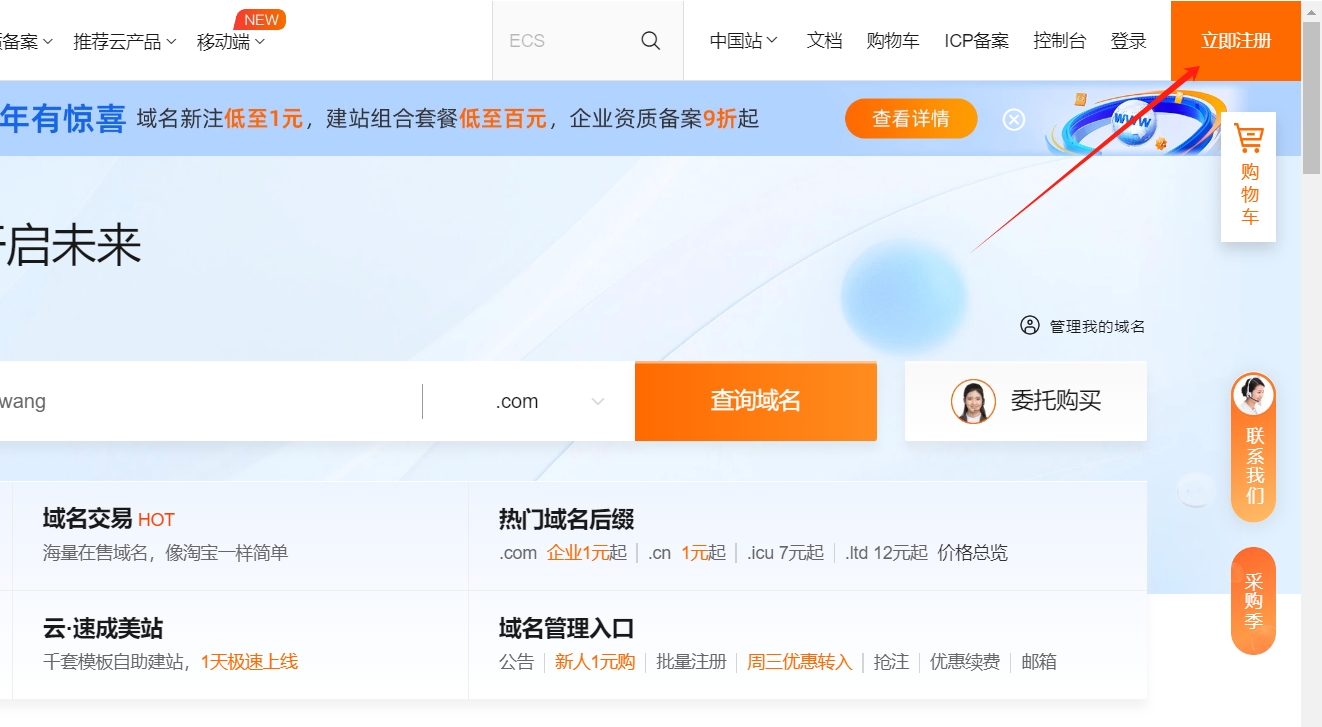1322x727 pixels.
Task: Click the .com 企业1元起 link
Action: click(x=562, y=552)
